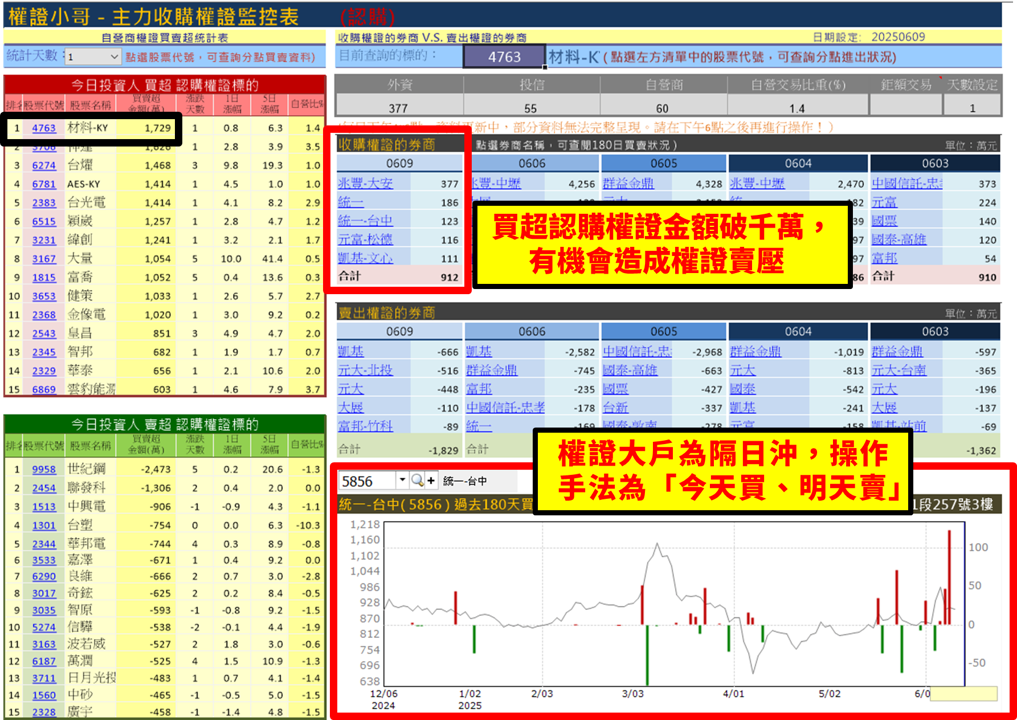Viewport: 1017px width, 720px height.
Task: Open stock code 3711 日月光投控
Action: pyautogui.click(x=44, y=678)
